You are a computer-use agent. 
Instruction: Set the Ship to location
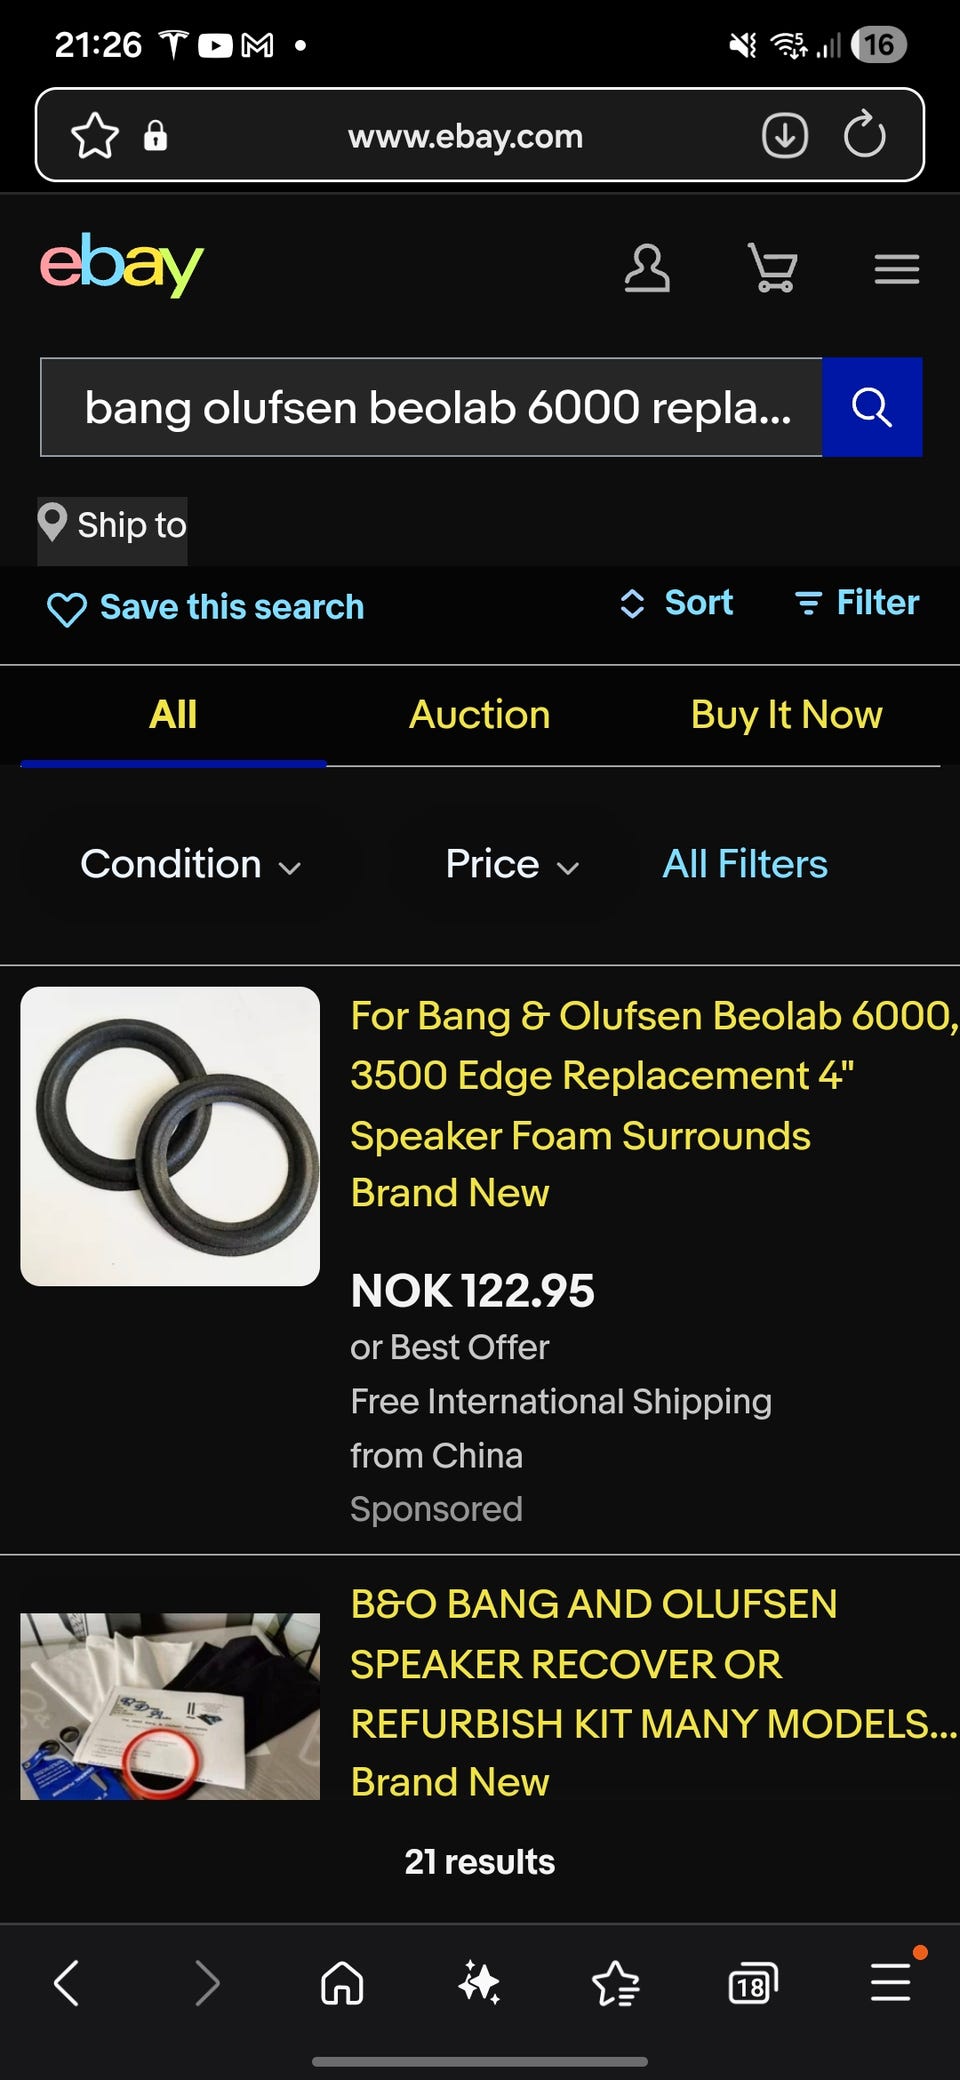(112, 525)
